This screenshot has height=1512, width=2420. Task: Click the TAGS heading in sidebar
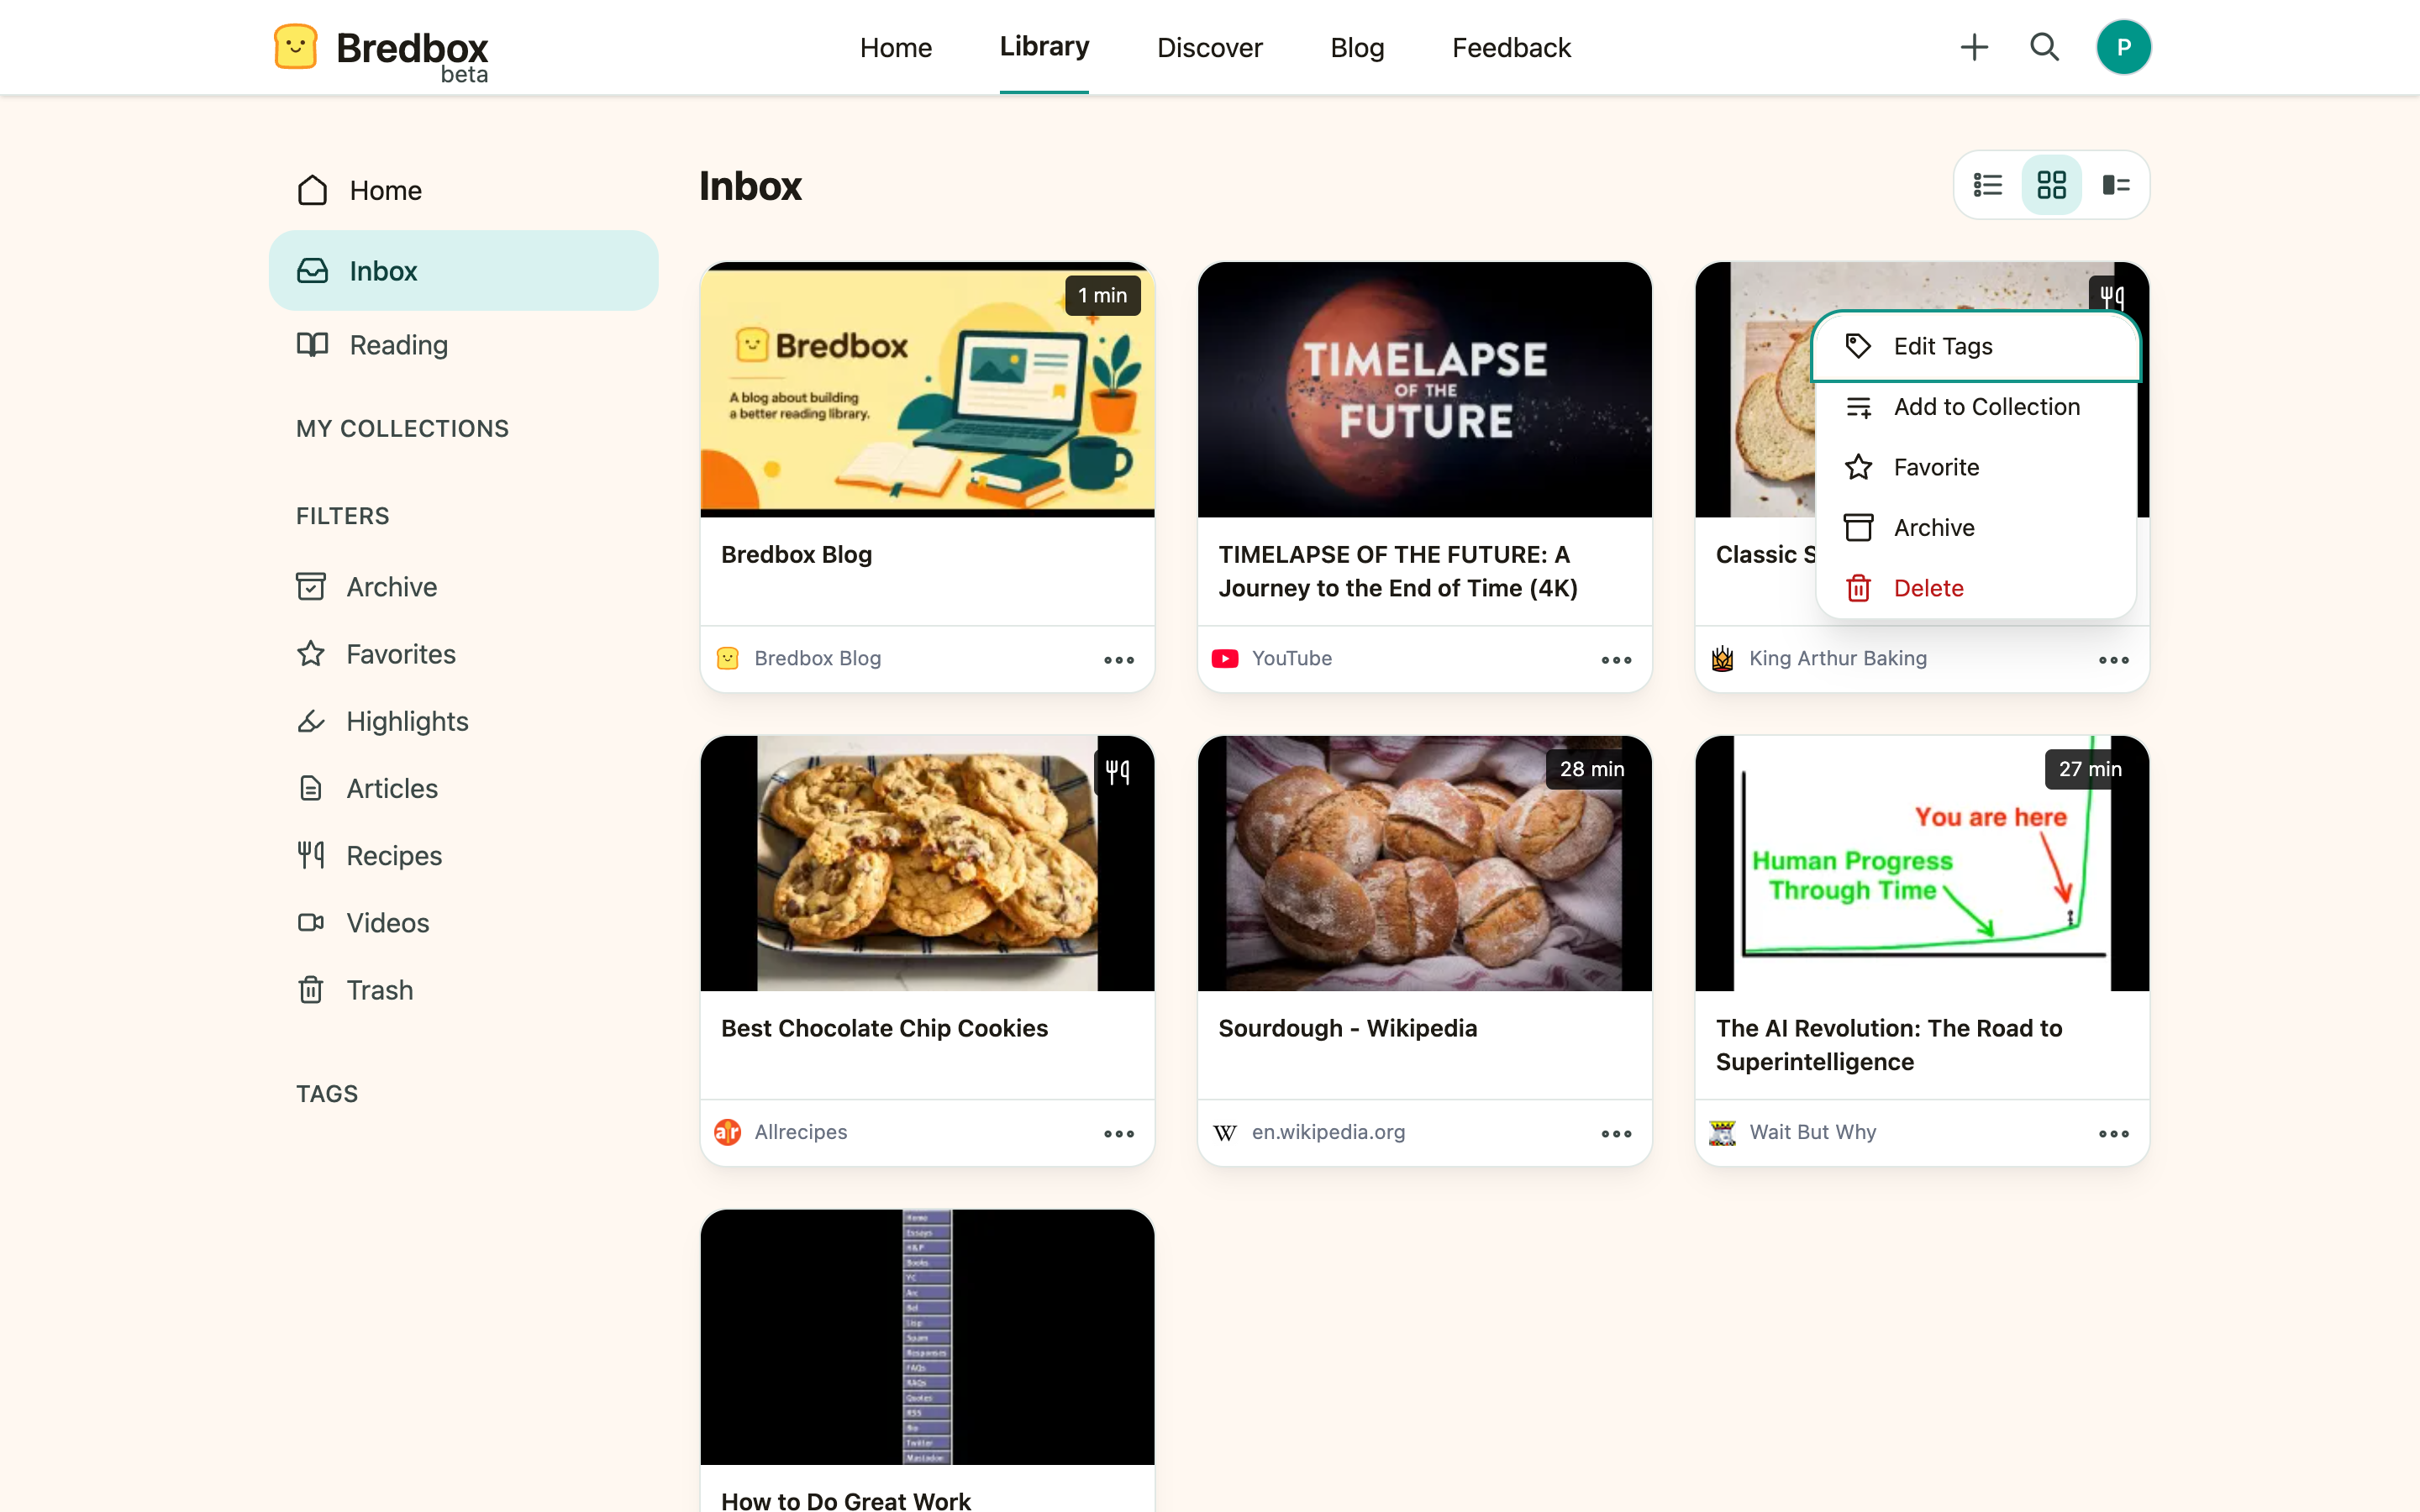click(327, 1094)
